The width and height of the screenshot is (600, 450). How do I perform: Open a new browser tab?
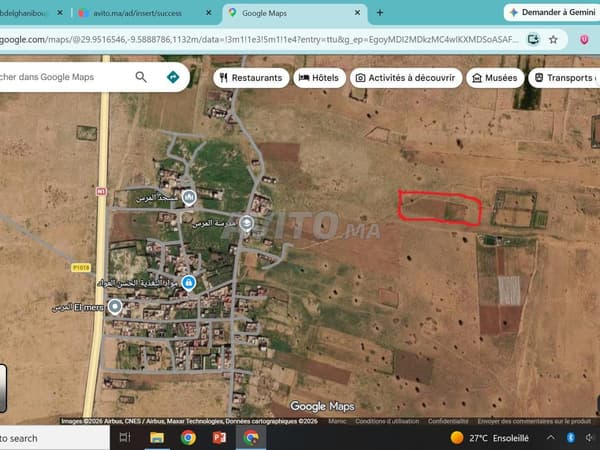coord(380,13)
